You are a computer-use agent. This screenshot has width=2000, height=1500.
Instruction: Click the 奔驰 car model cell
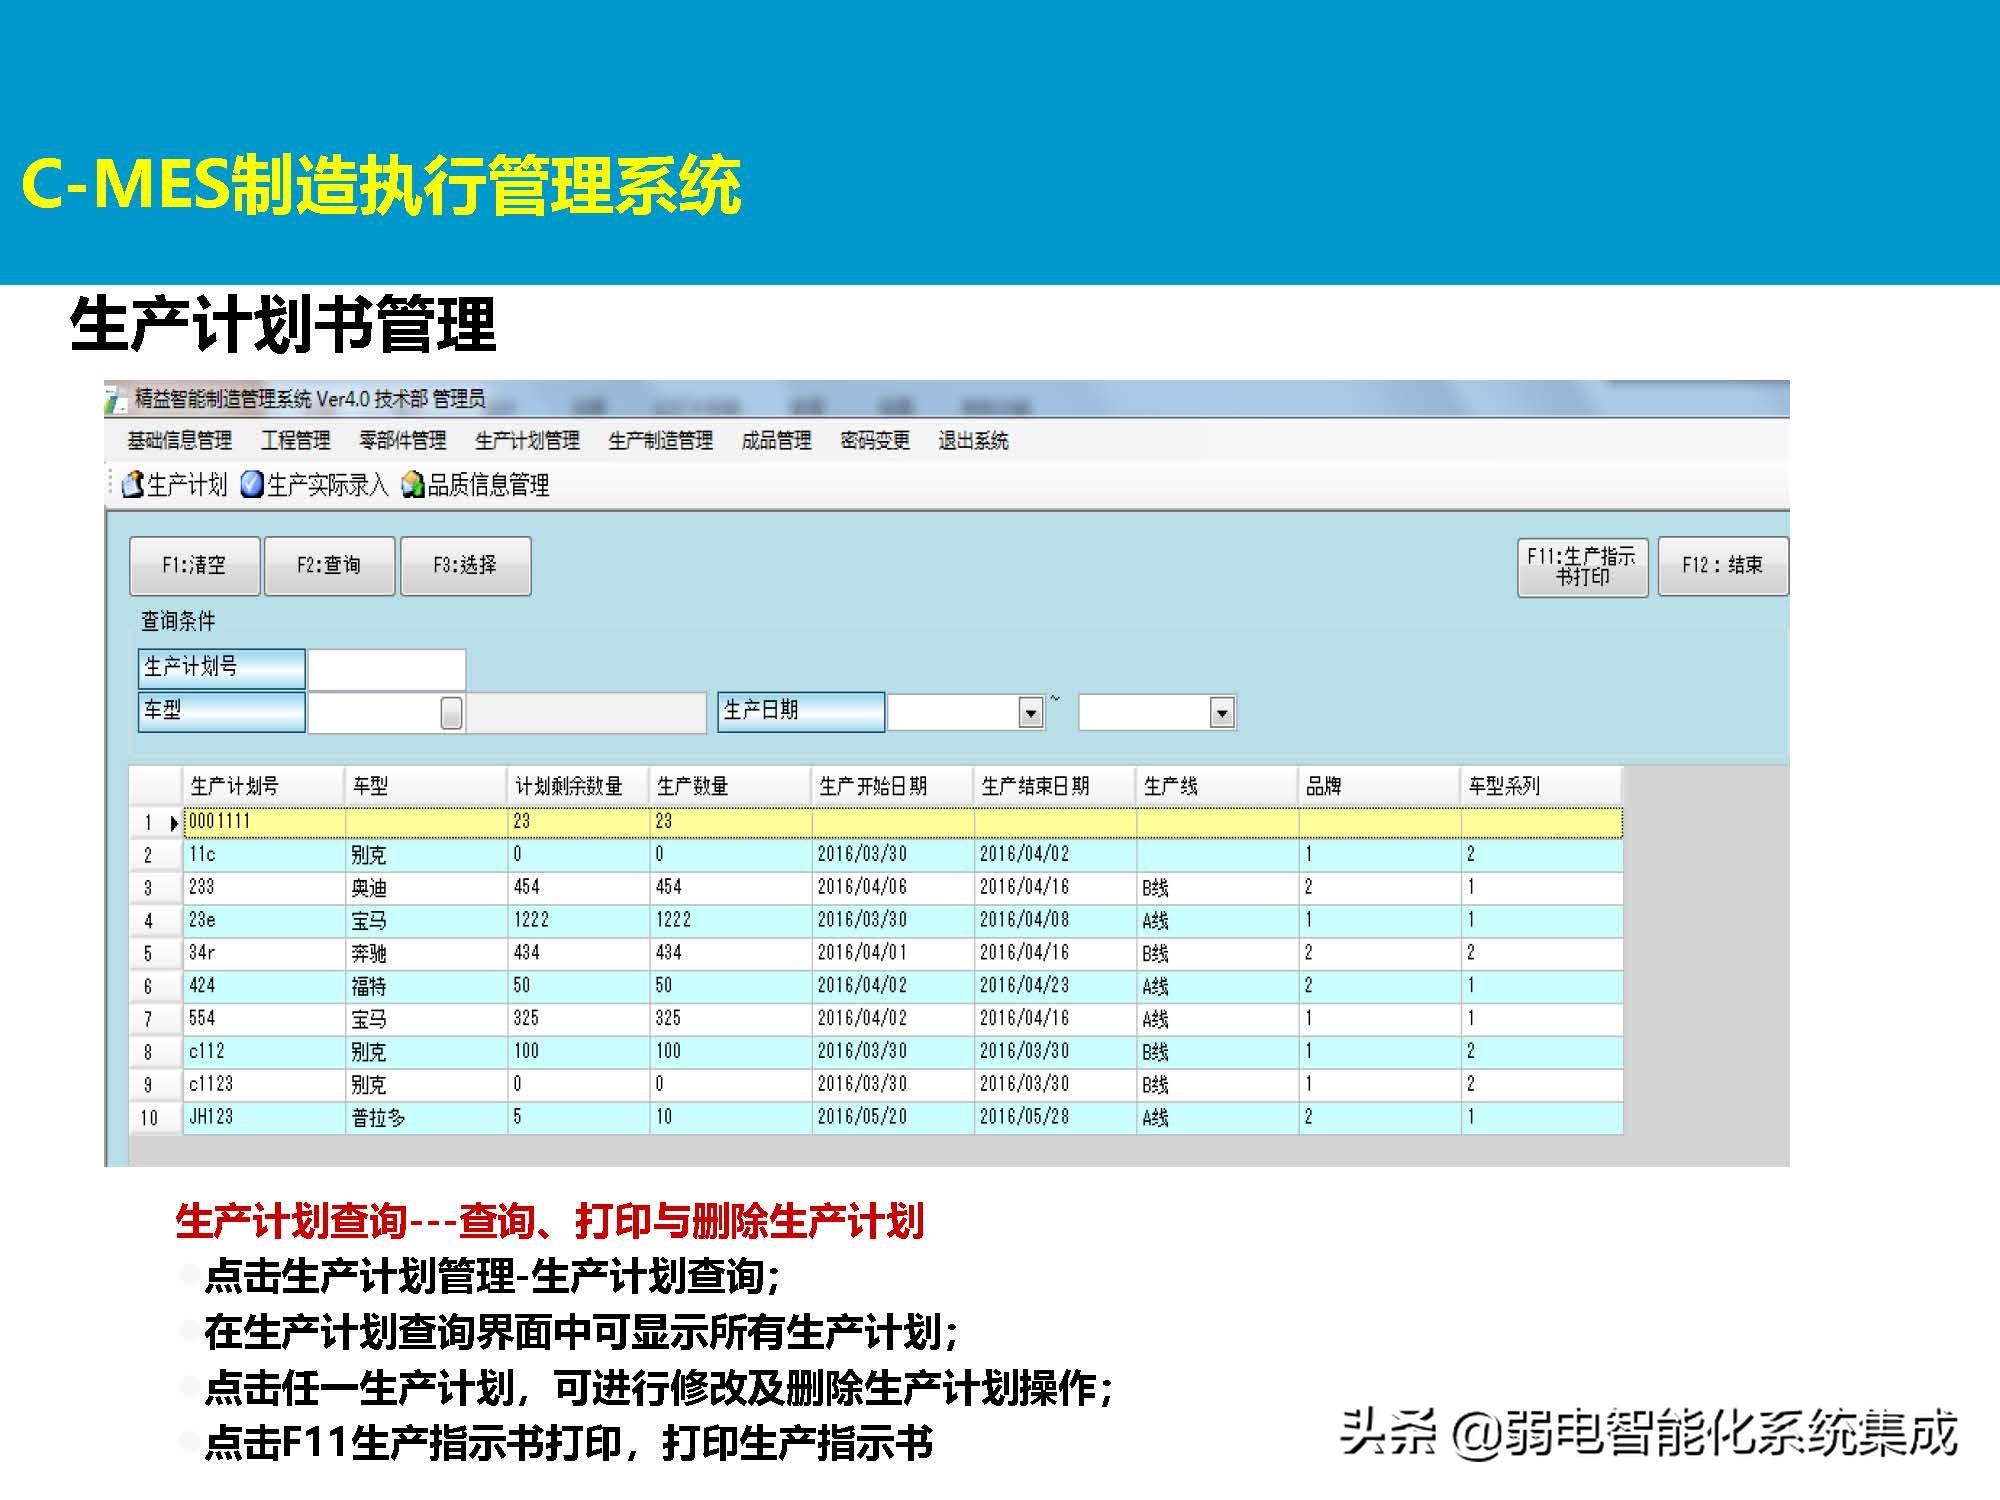pos(426,954)
